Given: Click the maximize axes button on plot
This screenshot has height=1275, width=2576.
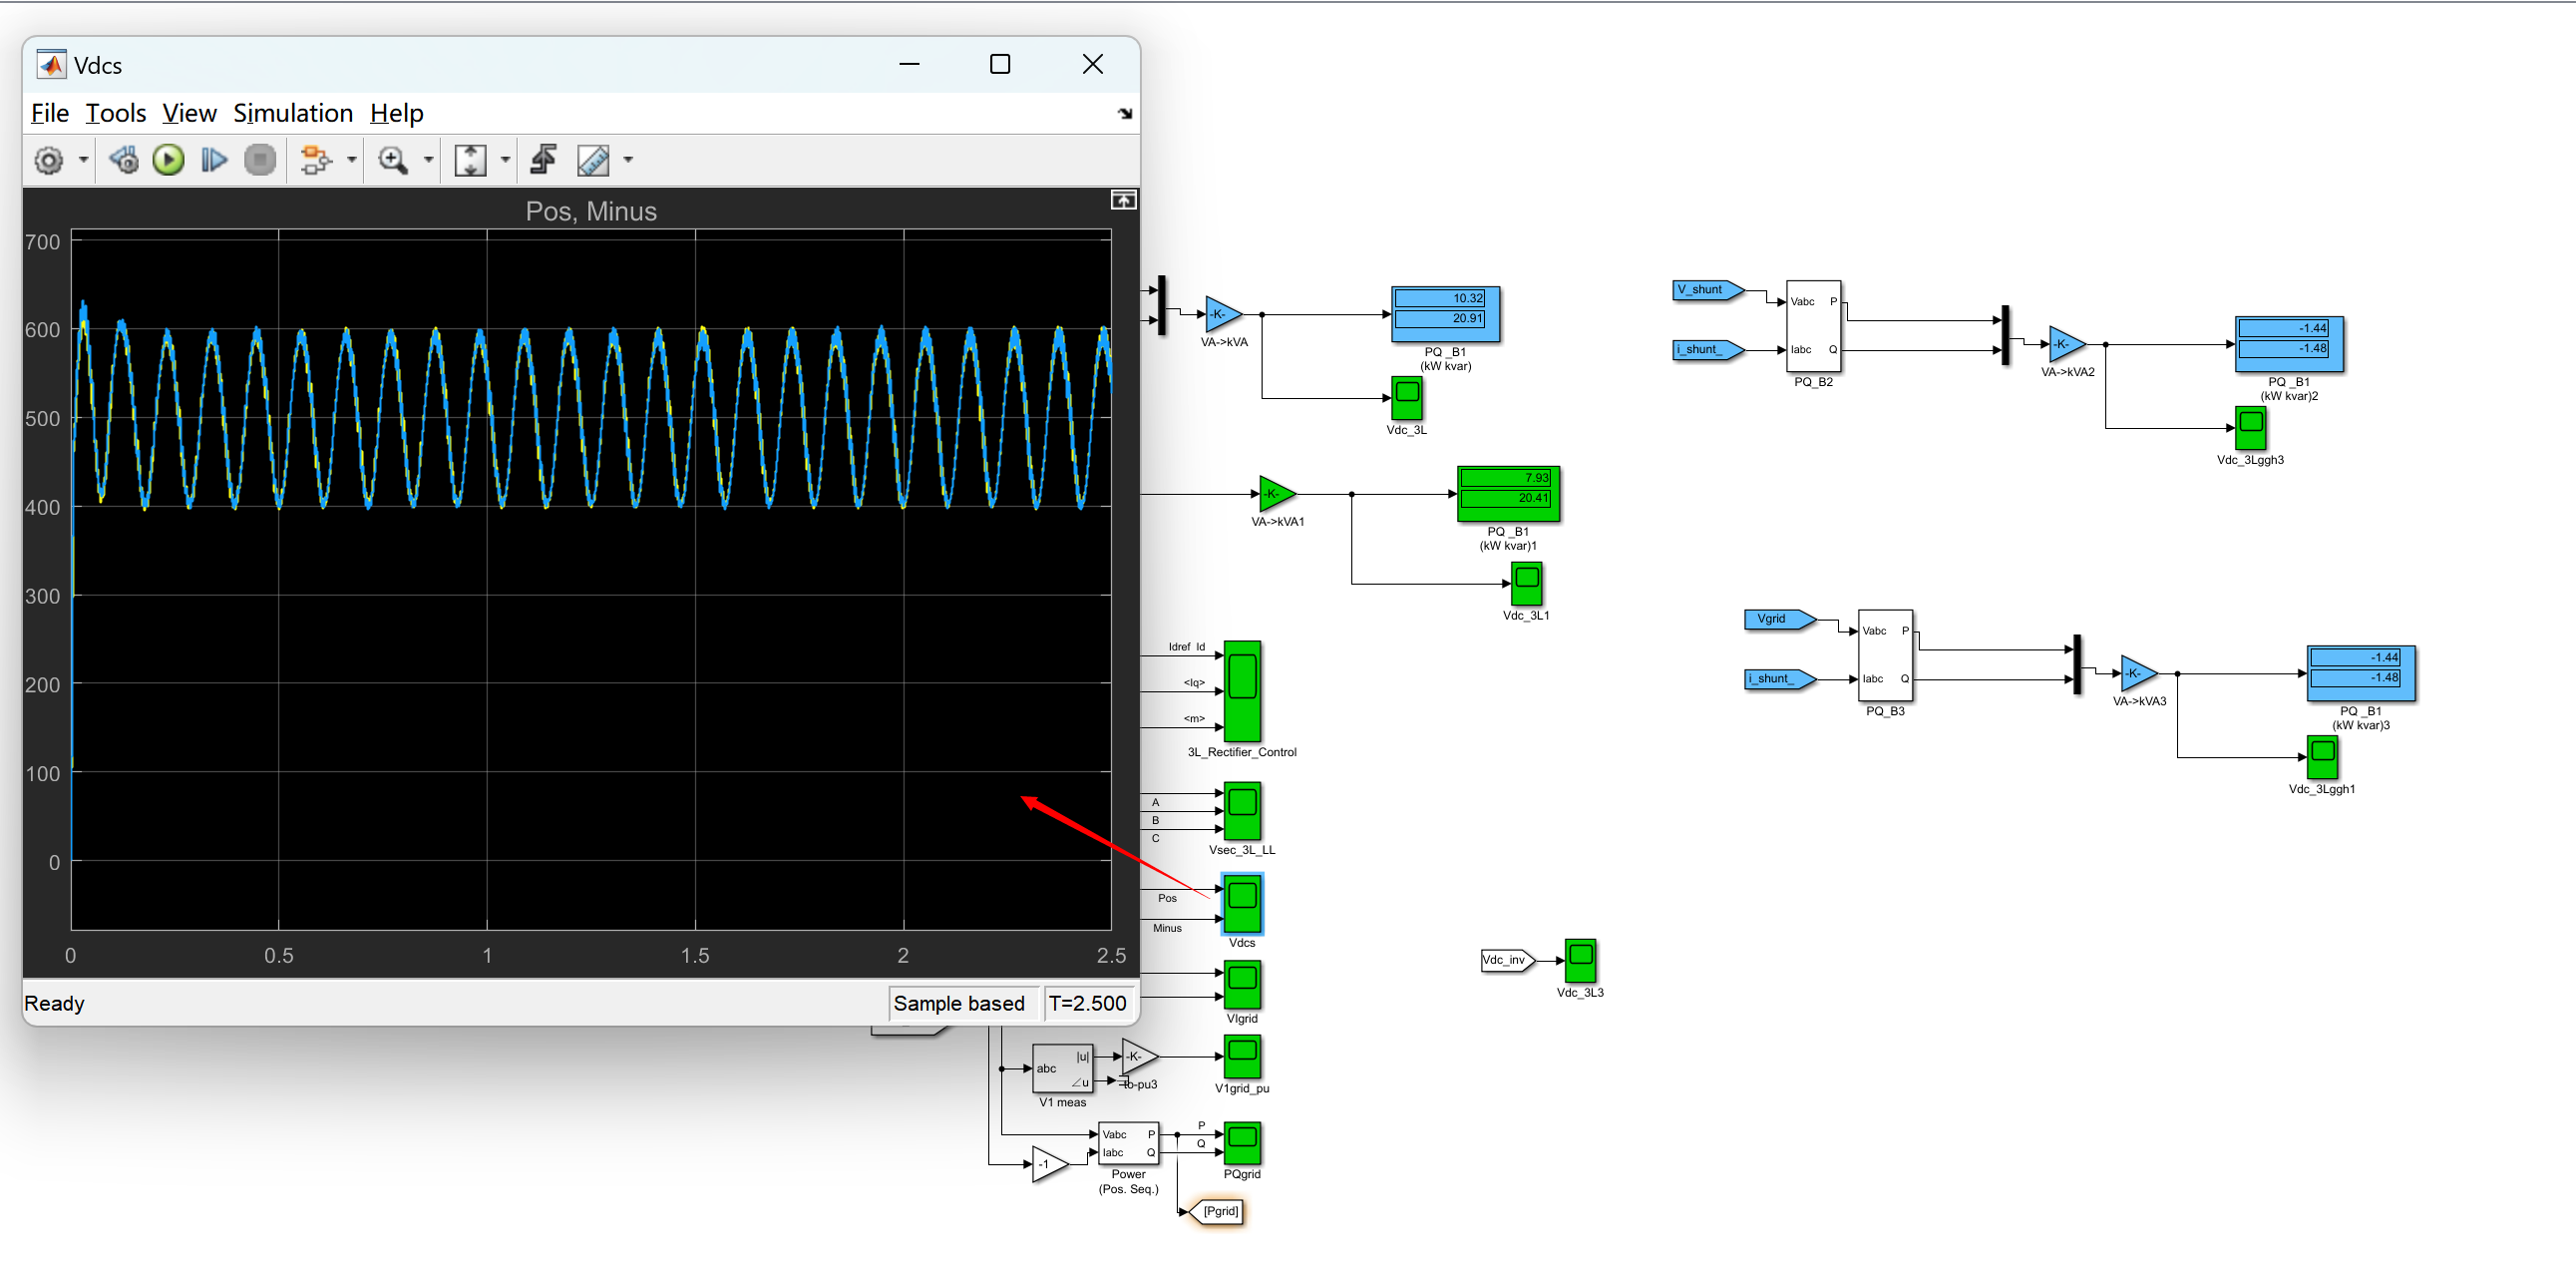Looking at the screenshot, I should pyautogui.click(x=1123, y=201).
